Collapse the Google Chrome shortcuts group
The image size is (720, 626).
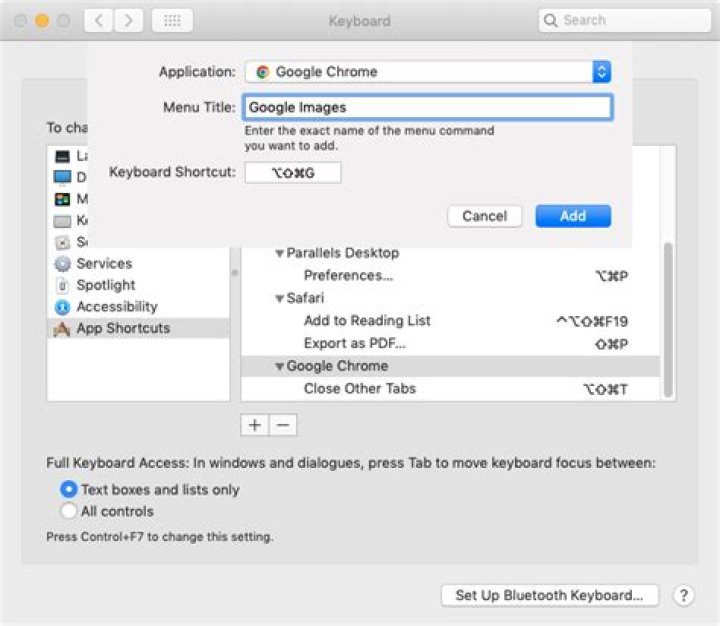point(279,367)
